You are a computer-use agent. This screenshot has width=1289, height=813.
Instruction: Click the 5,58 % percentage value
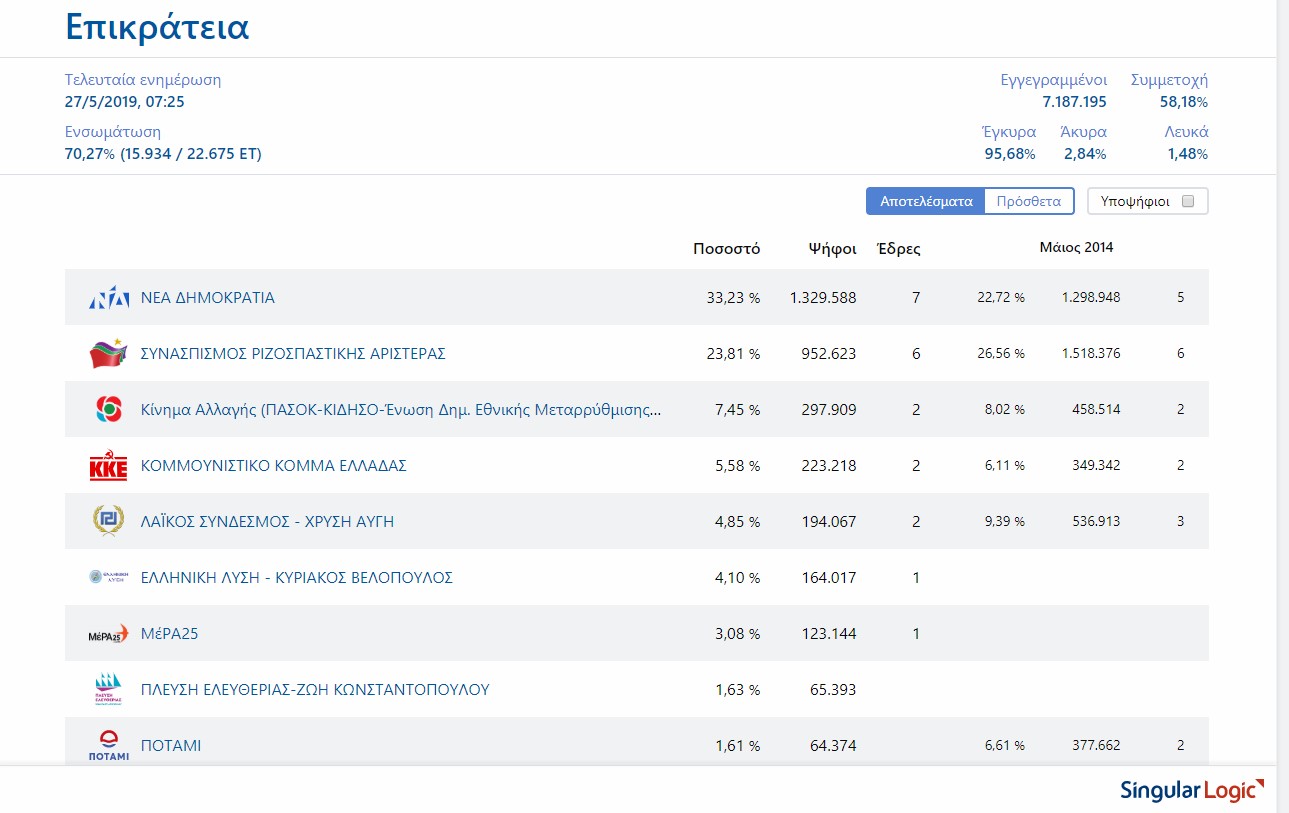(x=736, y=466)
